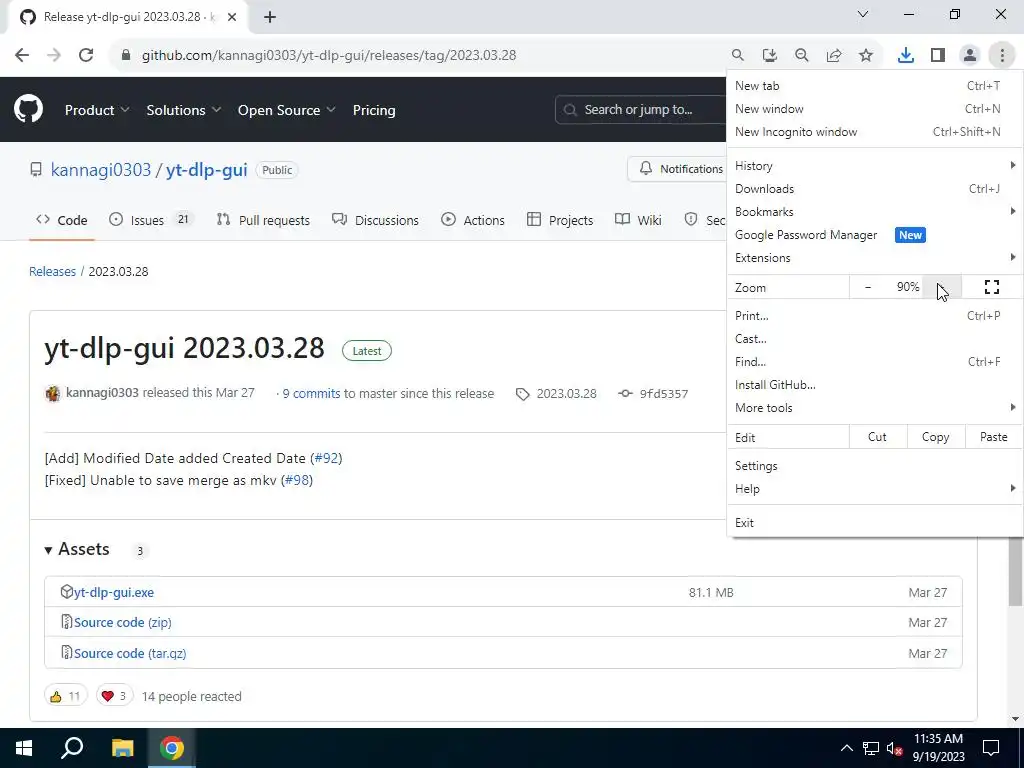Click the network tray icon
Image resolution: width=1024 pixels, height=768 pixels.
(871, 748)
